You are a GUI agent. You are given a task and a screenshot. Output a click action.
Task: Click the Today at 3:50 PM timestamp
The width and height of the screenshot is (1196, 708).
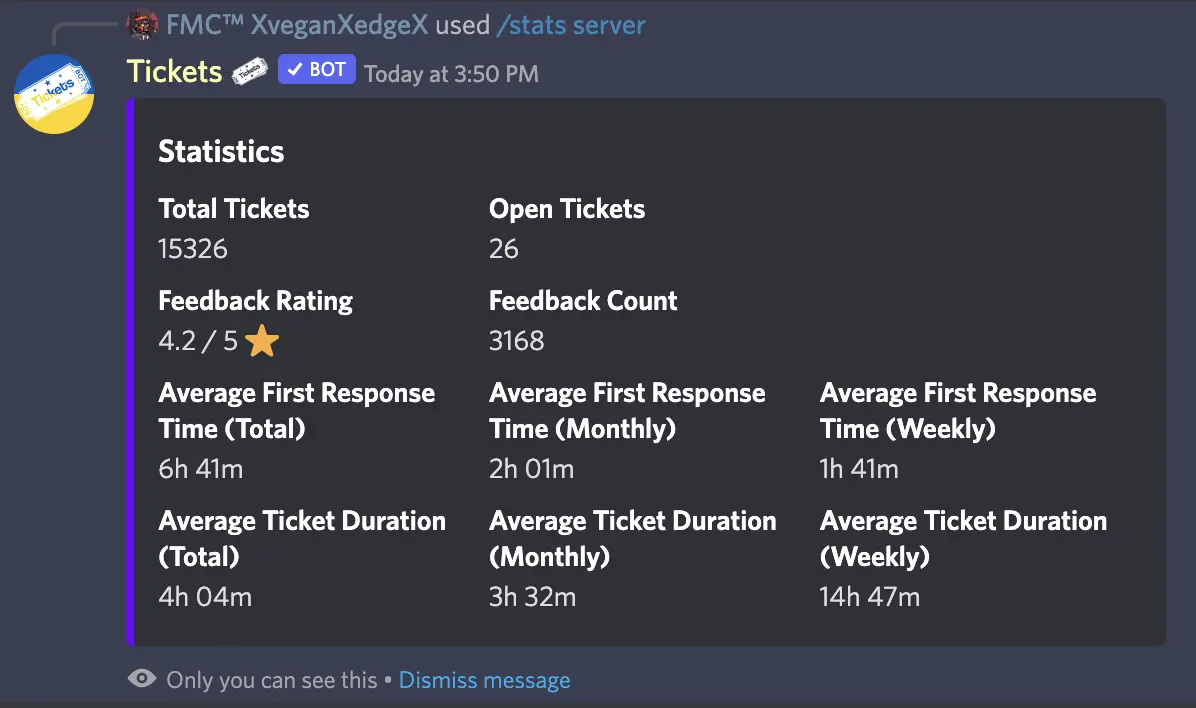coord(451,73)
